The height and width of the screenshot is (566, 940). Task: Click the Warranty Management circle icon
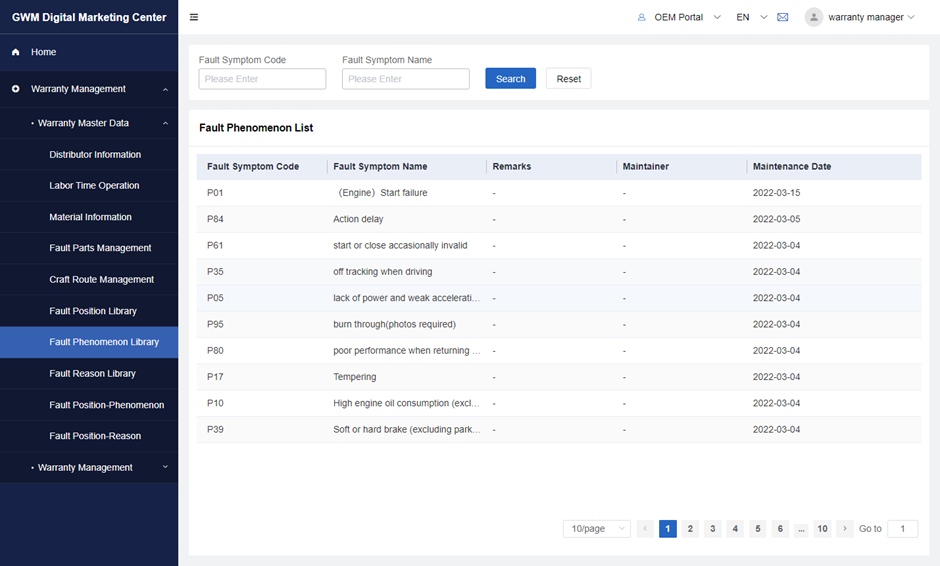(16, 89)
